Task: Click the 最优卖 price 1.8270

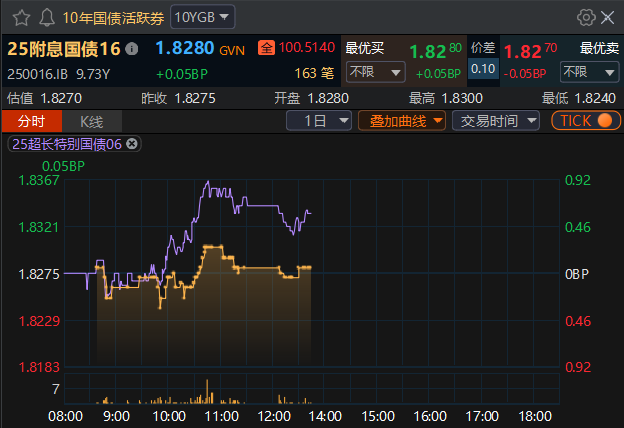Action: (530, 51)
